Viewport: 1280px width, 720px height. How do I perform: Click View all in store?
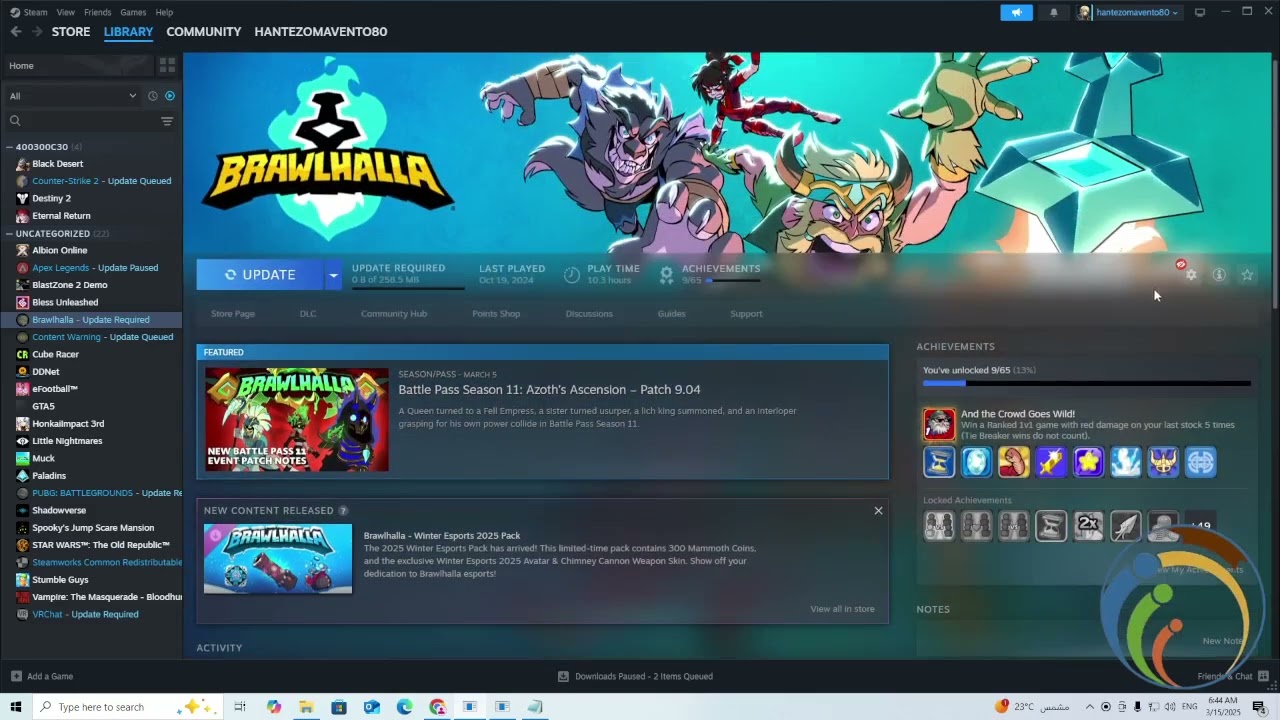point(842,609)
